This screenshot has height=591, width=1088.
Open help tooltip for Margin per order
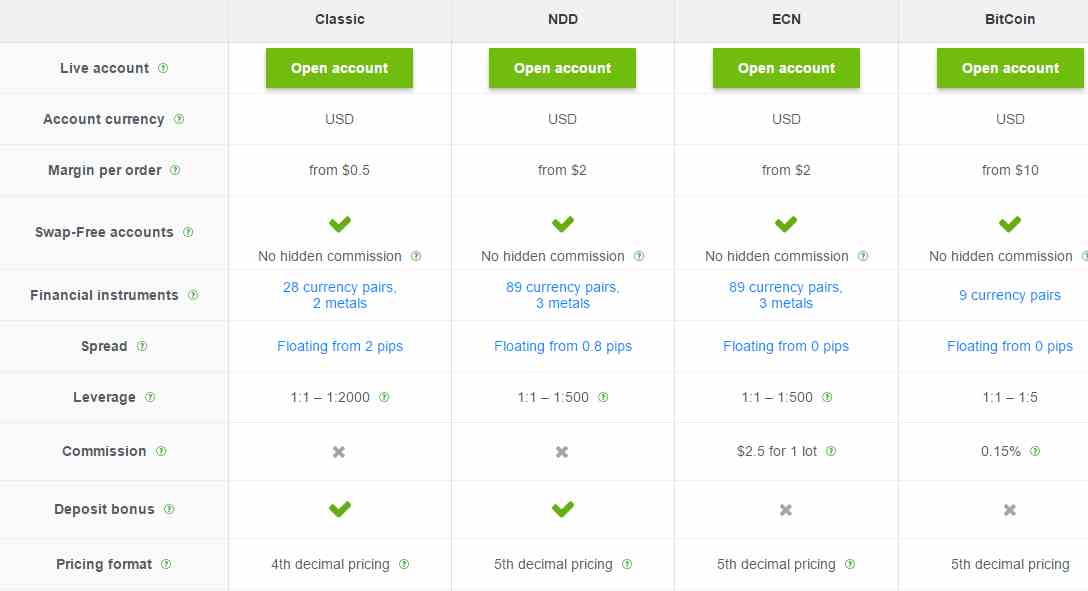click(175, 170)
